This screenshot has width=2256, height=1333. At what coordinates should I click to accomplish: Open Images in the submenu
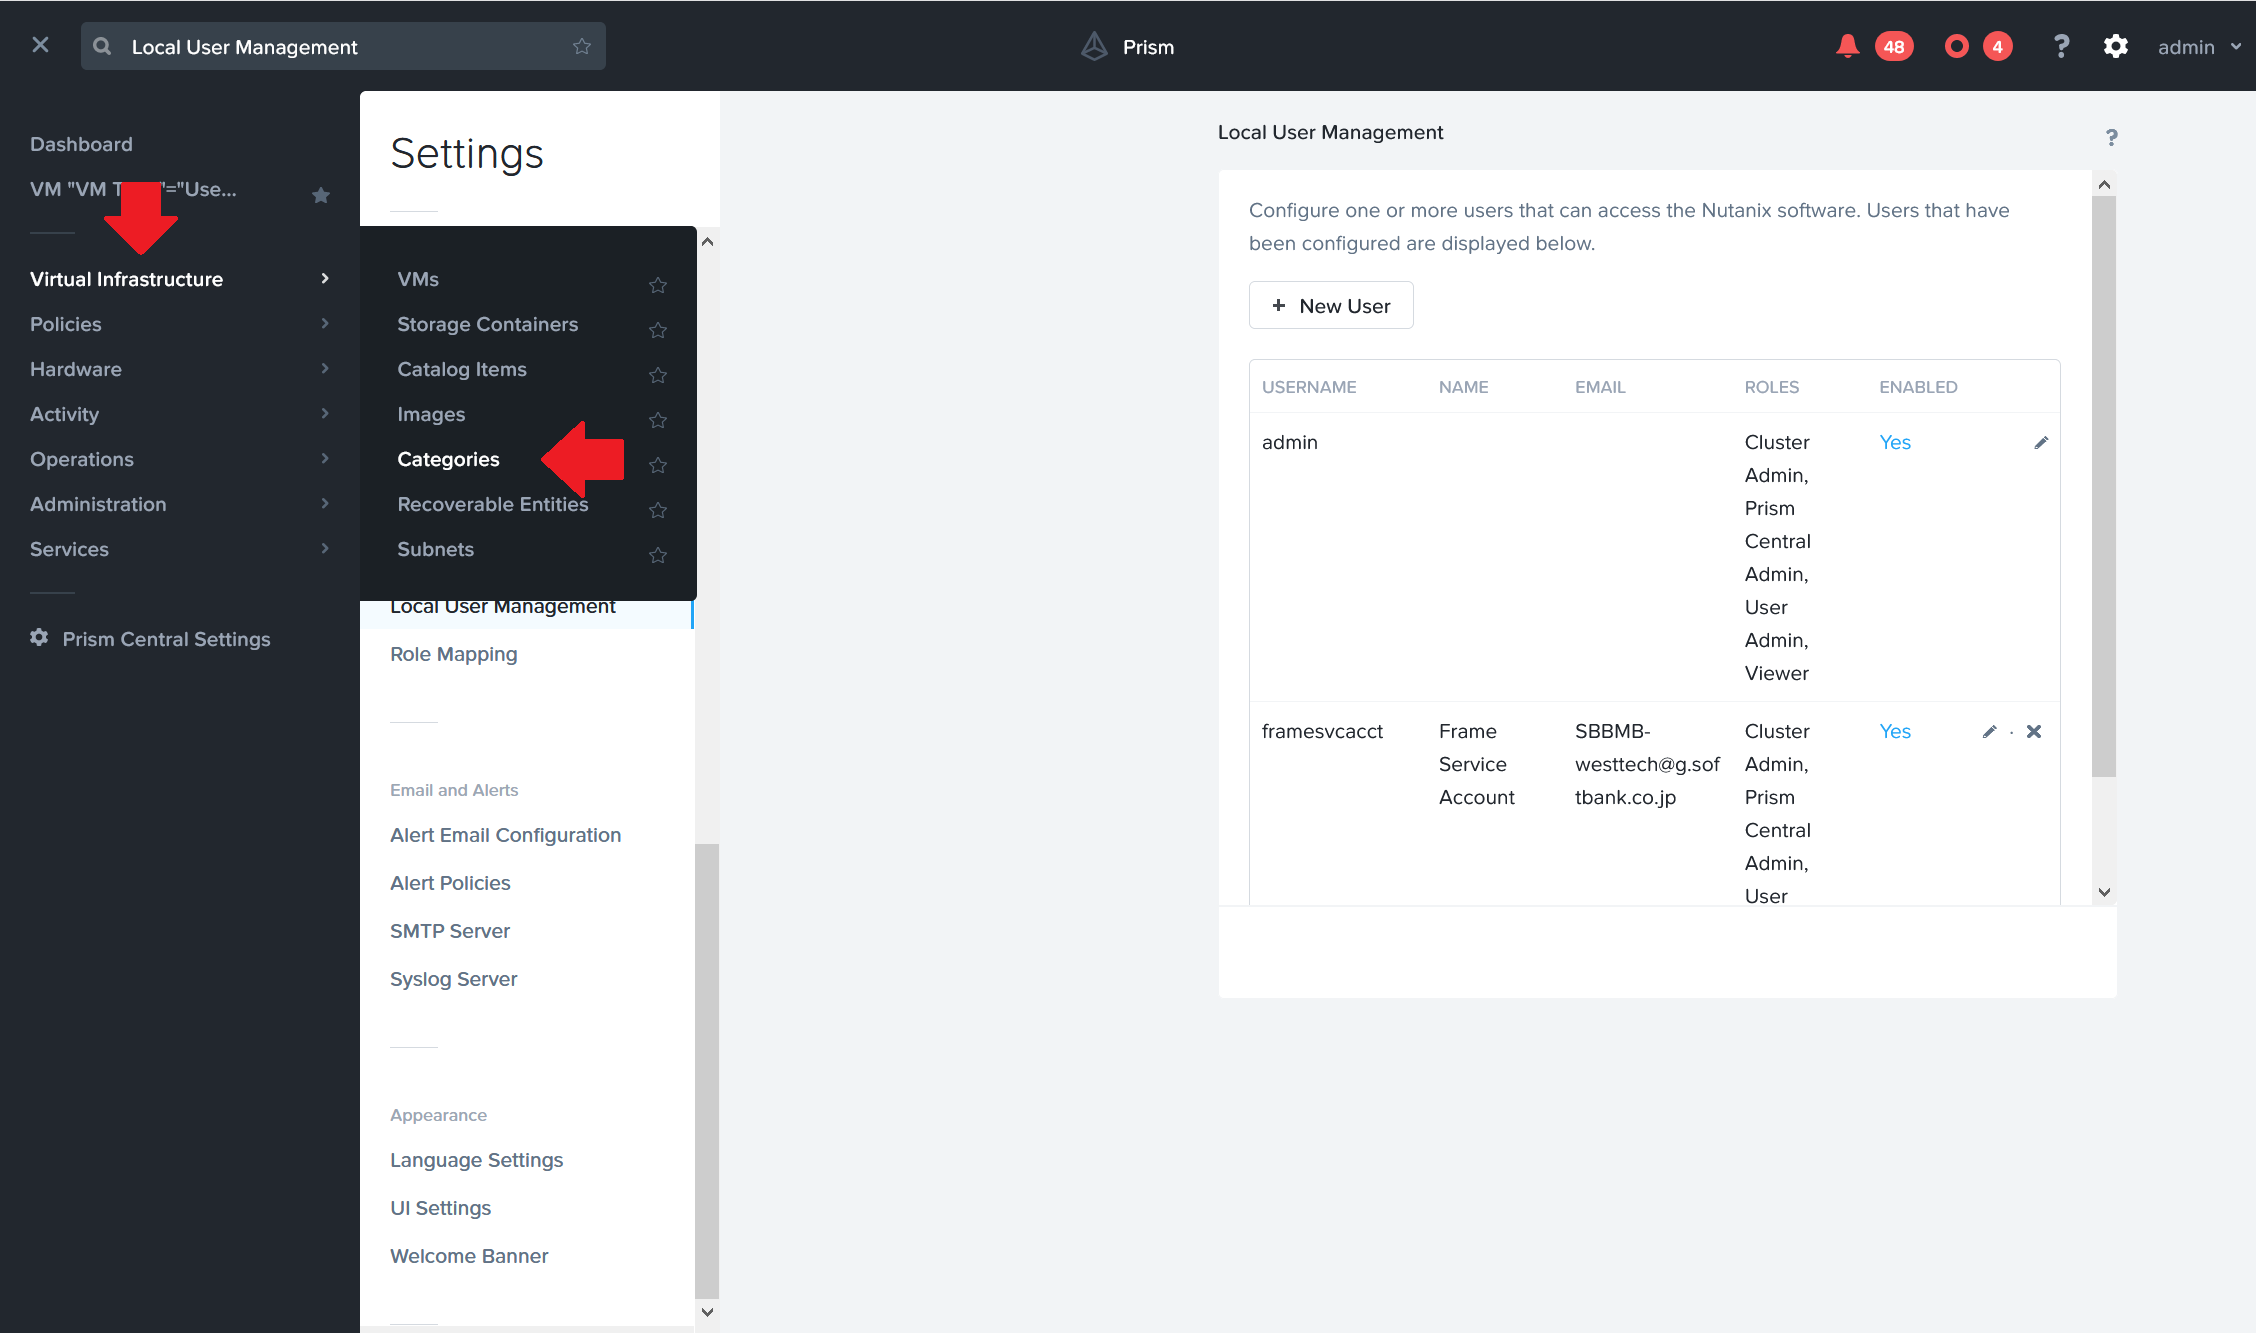click(431, 414)
